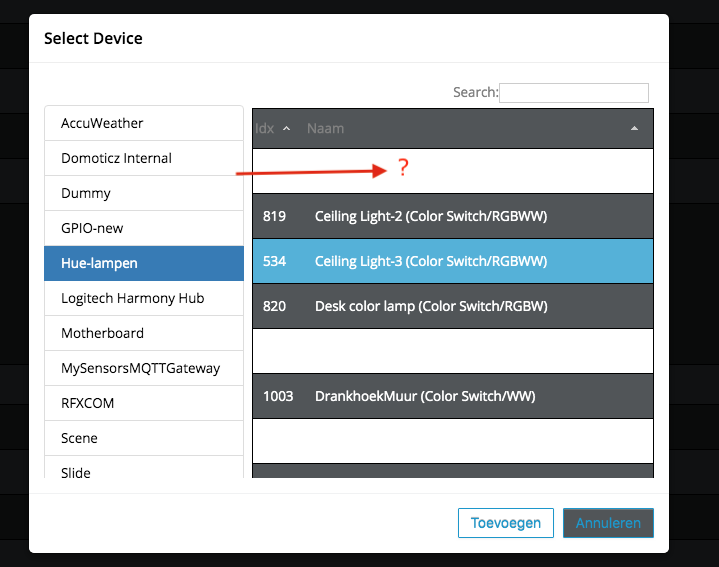Viewport: 719px width, 567px height.
Task: Open the Scene list entry
Action: 144,438
